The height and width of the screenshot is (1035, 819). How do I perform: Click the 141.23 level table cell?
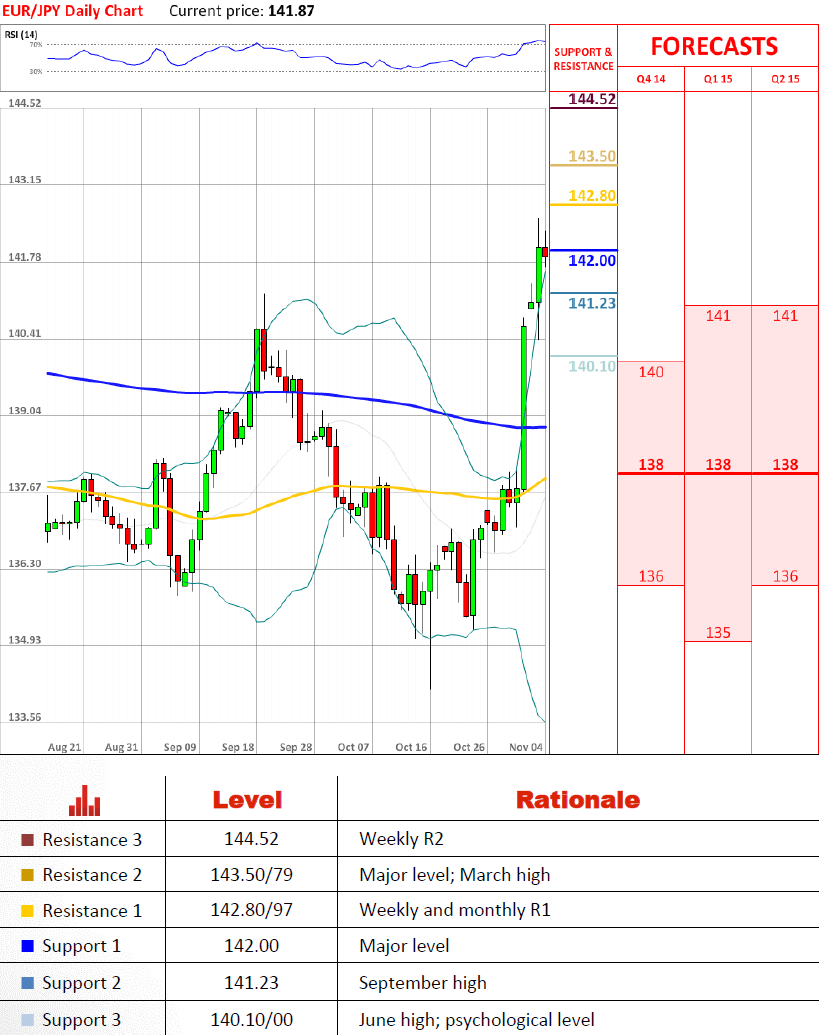[251, 983]
